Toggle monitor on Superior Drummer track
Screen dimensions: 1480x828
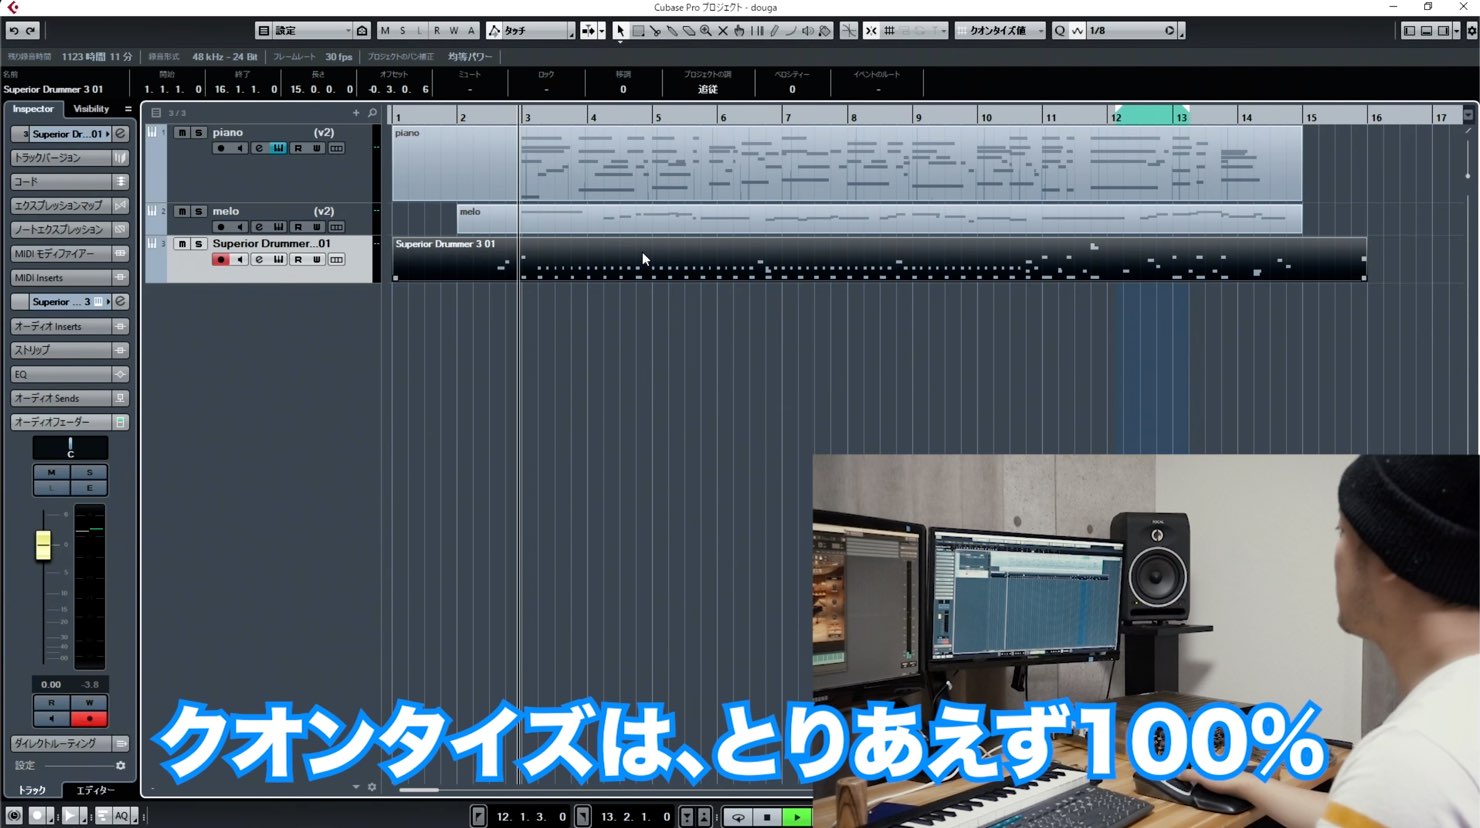click(x=239, y=259)
